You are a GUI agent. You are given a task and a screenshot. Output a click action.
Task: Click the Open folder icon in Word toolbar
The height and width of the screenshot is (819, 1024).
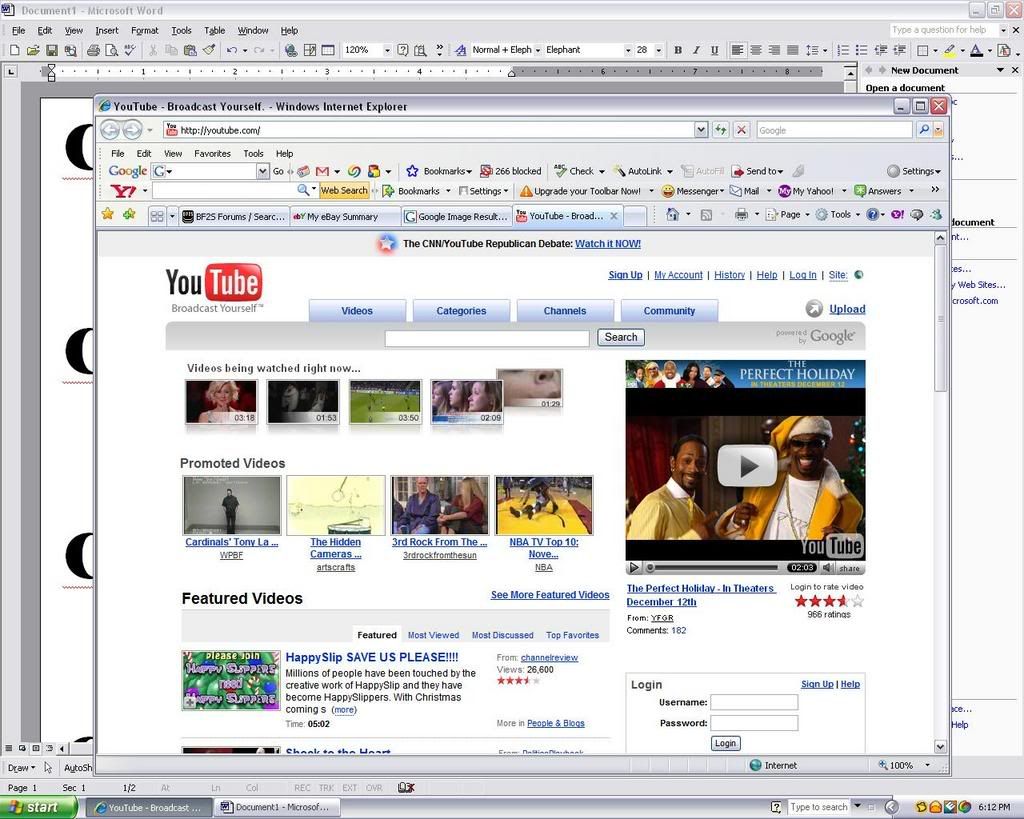tap(33, 50)
